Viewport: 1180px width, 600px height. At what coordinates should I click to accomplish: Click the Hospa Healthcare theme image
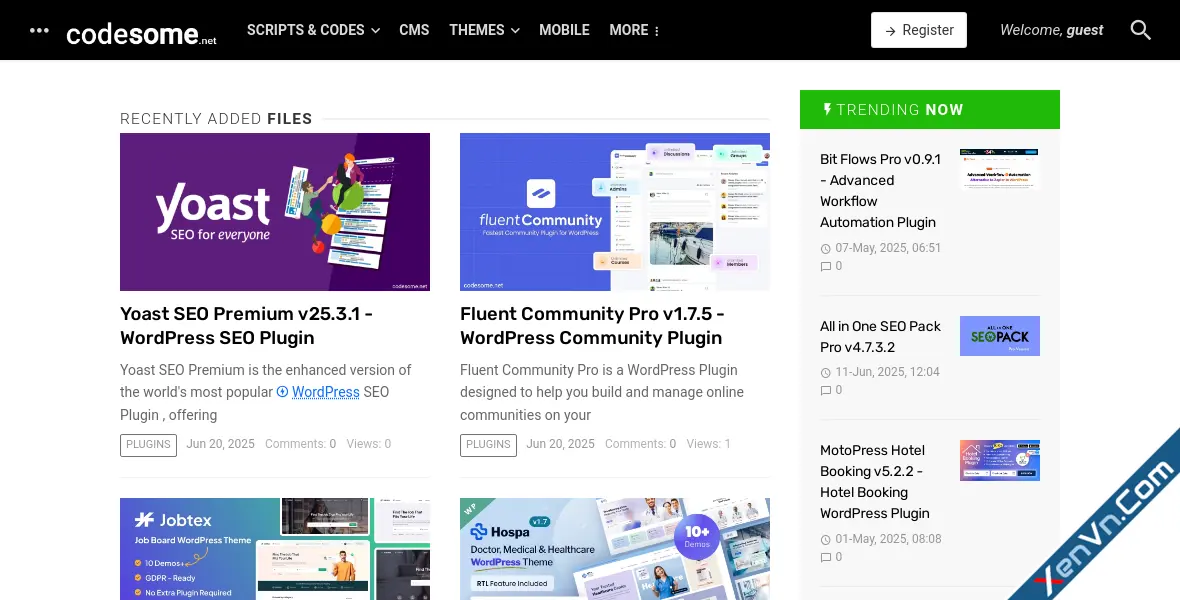click(x=615, y=549)
